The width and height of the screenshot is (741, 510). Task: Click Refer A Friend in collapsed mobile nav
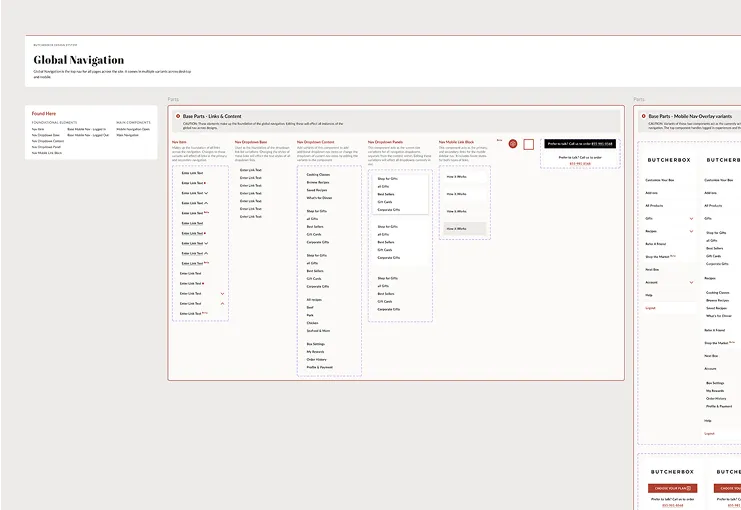tap(655, 244)
